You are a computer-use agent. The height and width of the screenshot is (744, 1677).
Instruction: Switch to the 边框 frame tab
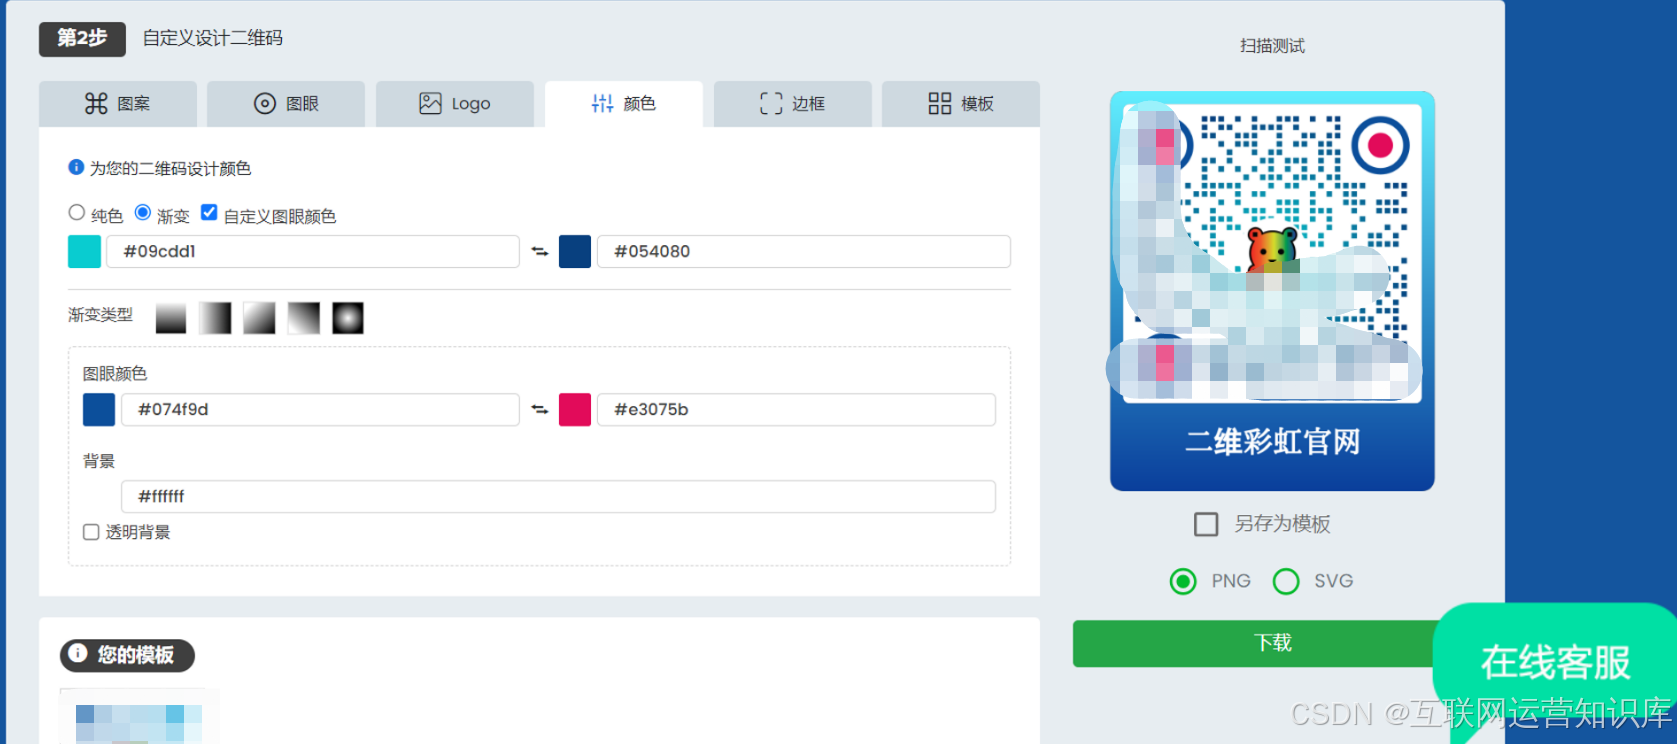point(793,104)
